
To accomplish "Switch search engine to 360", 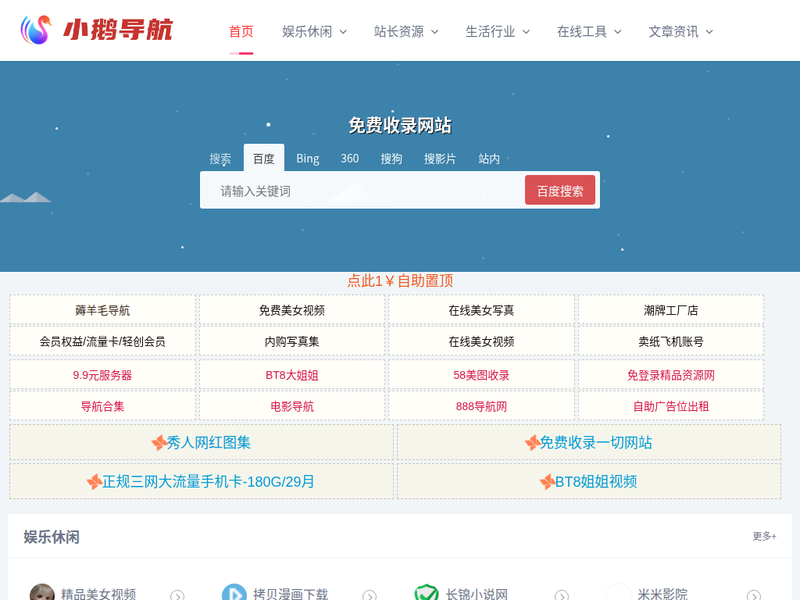I will click(x=349, y=159).
